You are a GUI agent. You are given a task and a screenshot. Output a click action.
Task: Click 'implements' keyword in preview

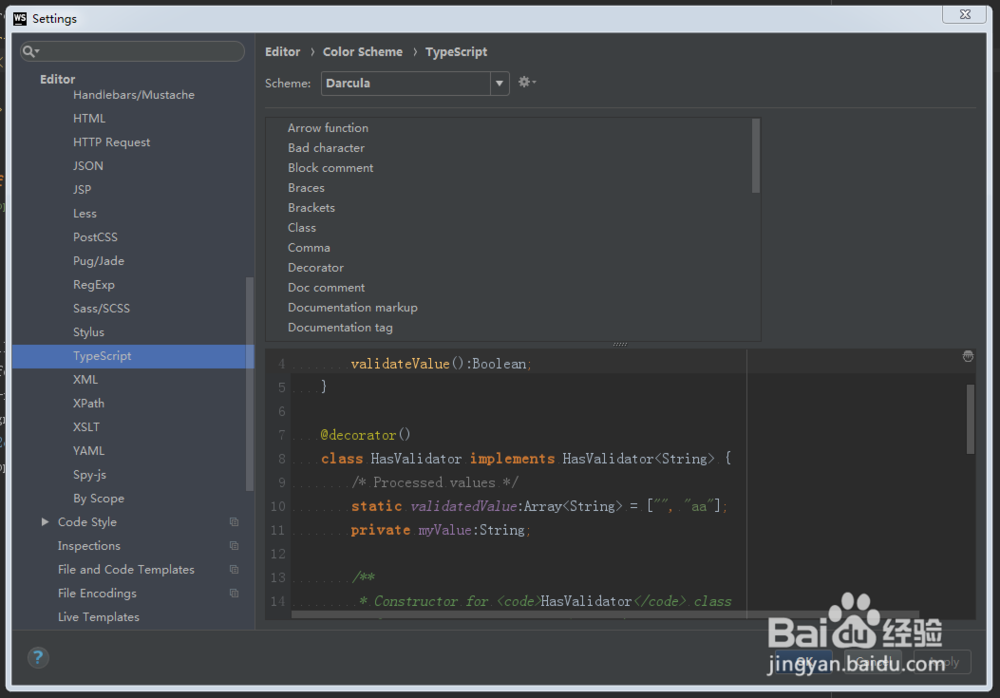click(512, 459)
